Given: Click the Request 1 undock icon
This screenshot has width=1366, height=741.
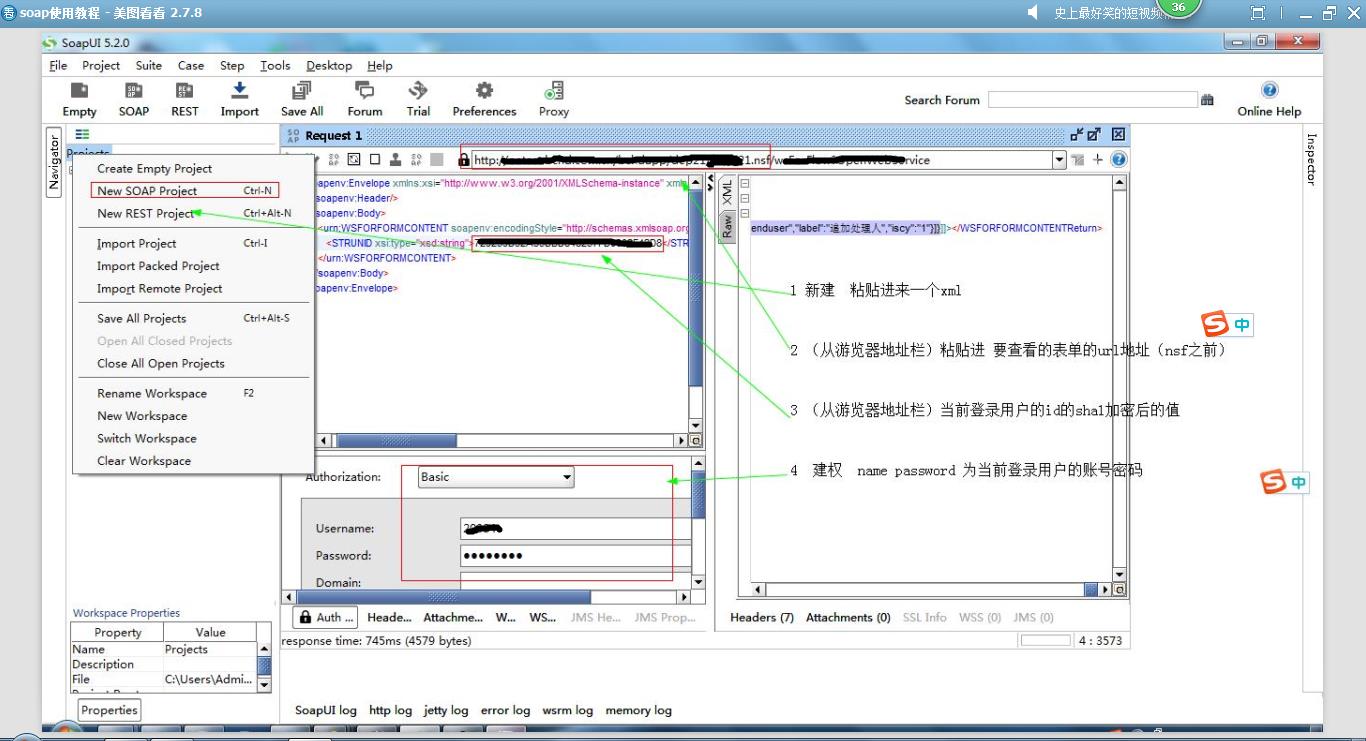Looking at the screenshot, I should point(1077,135).
